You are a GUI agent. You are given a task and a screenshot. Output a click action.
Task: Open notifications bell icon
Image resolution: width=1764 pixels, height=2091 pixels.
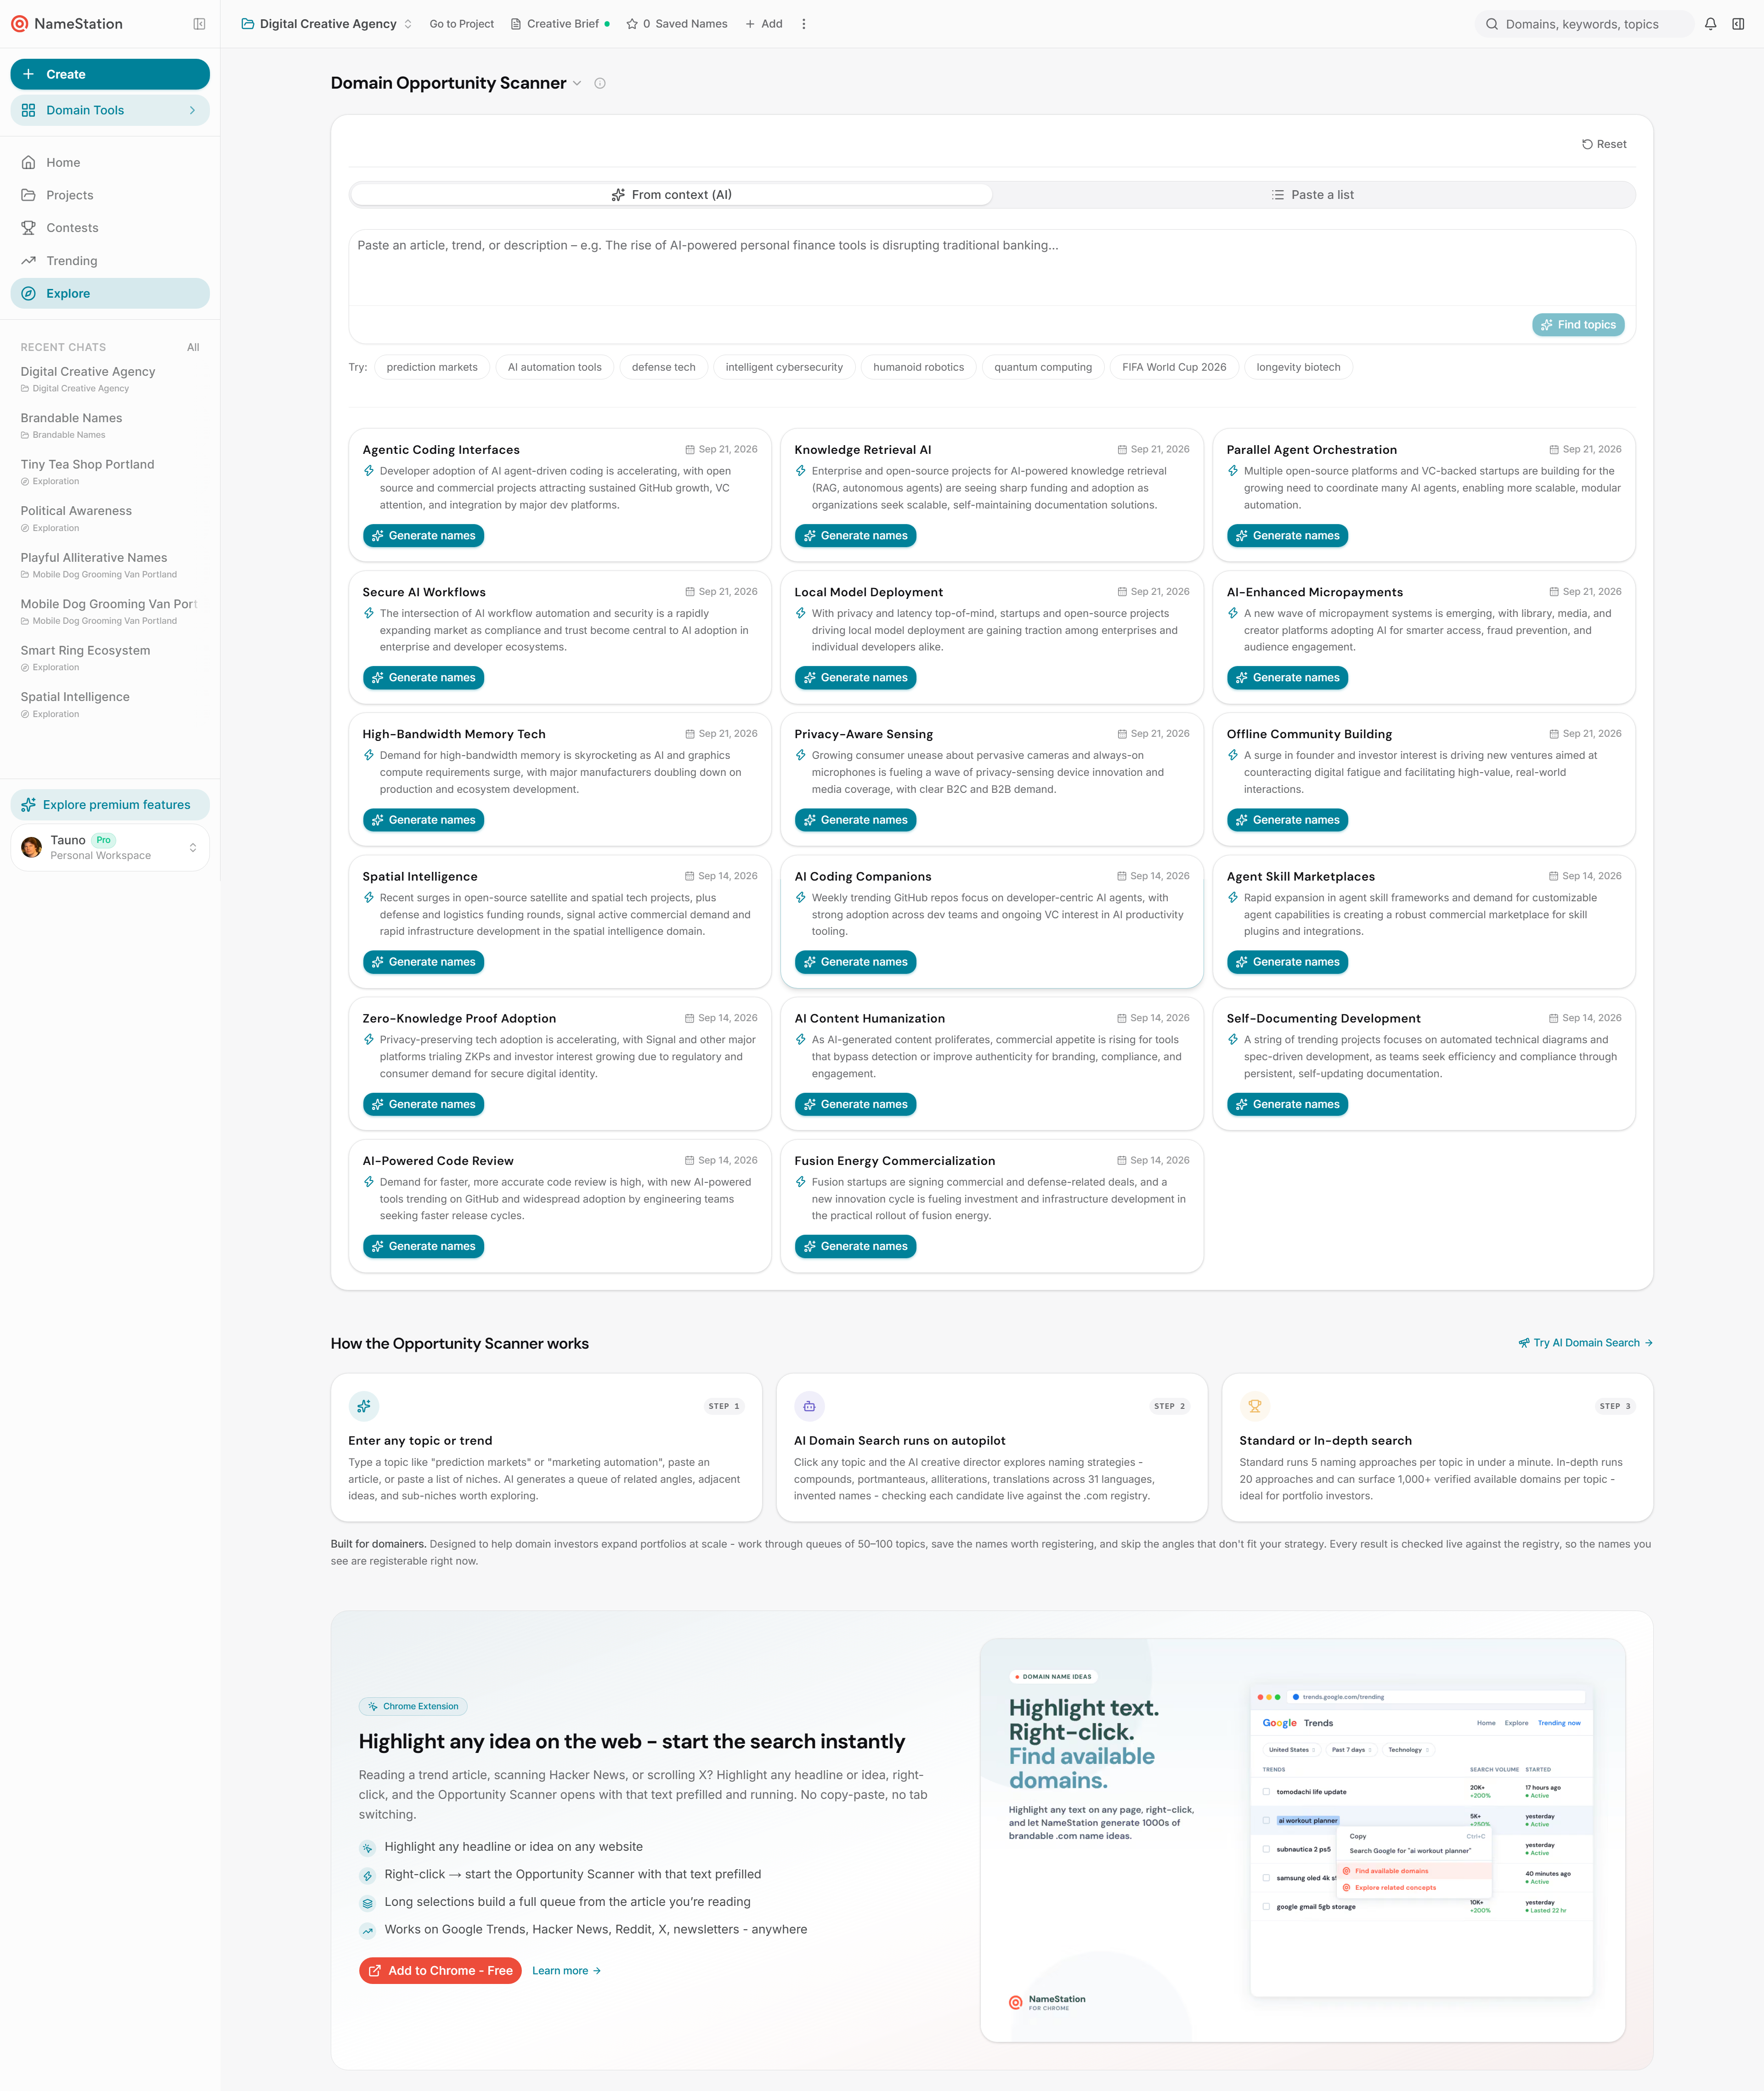point(1711,24)
